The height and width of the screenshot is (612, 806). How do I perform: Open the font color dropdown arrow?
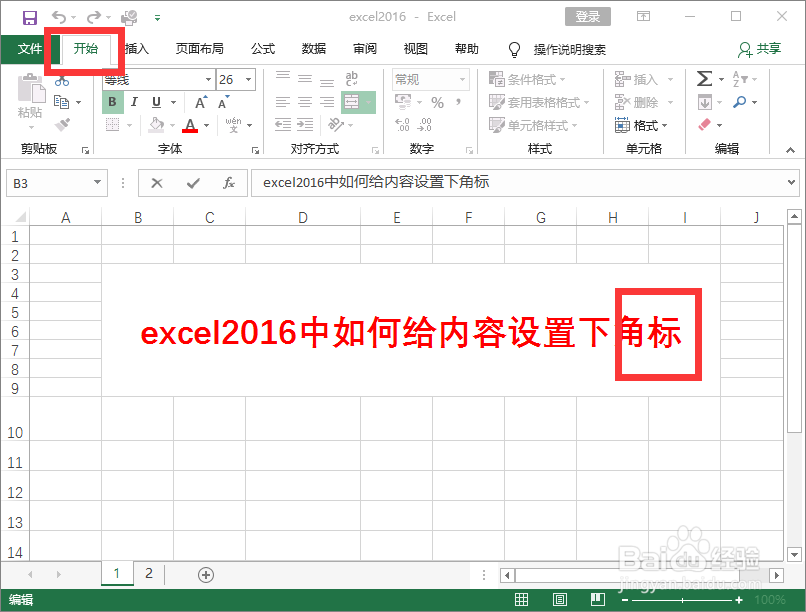[x=207, y=125]
